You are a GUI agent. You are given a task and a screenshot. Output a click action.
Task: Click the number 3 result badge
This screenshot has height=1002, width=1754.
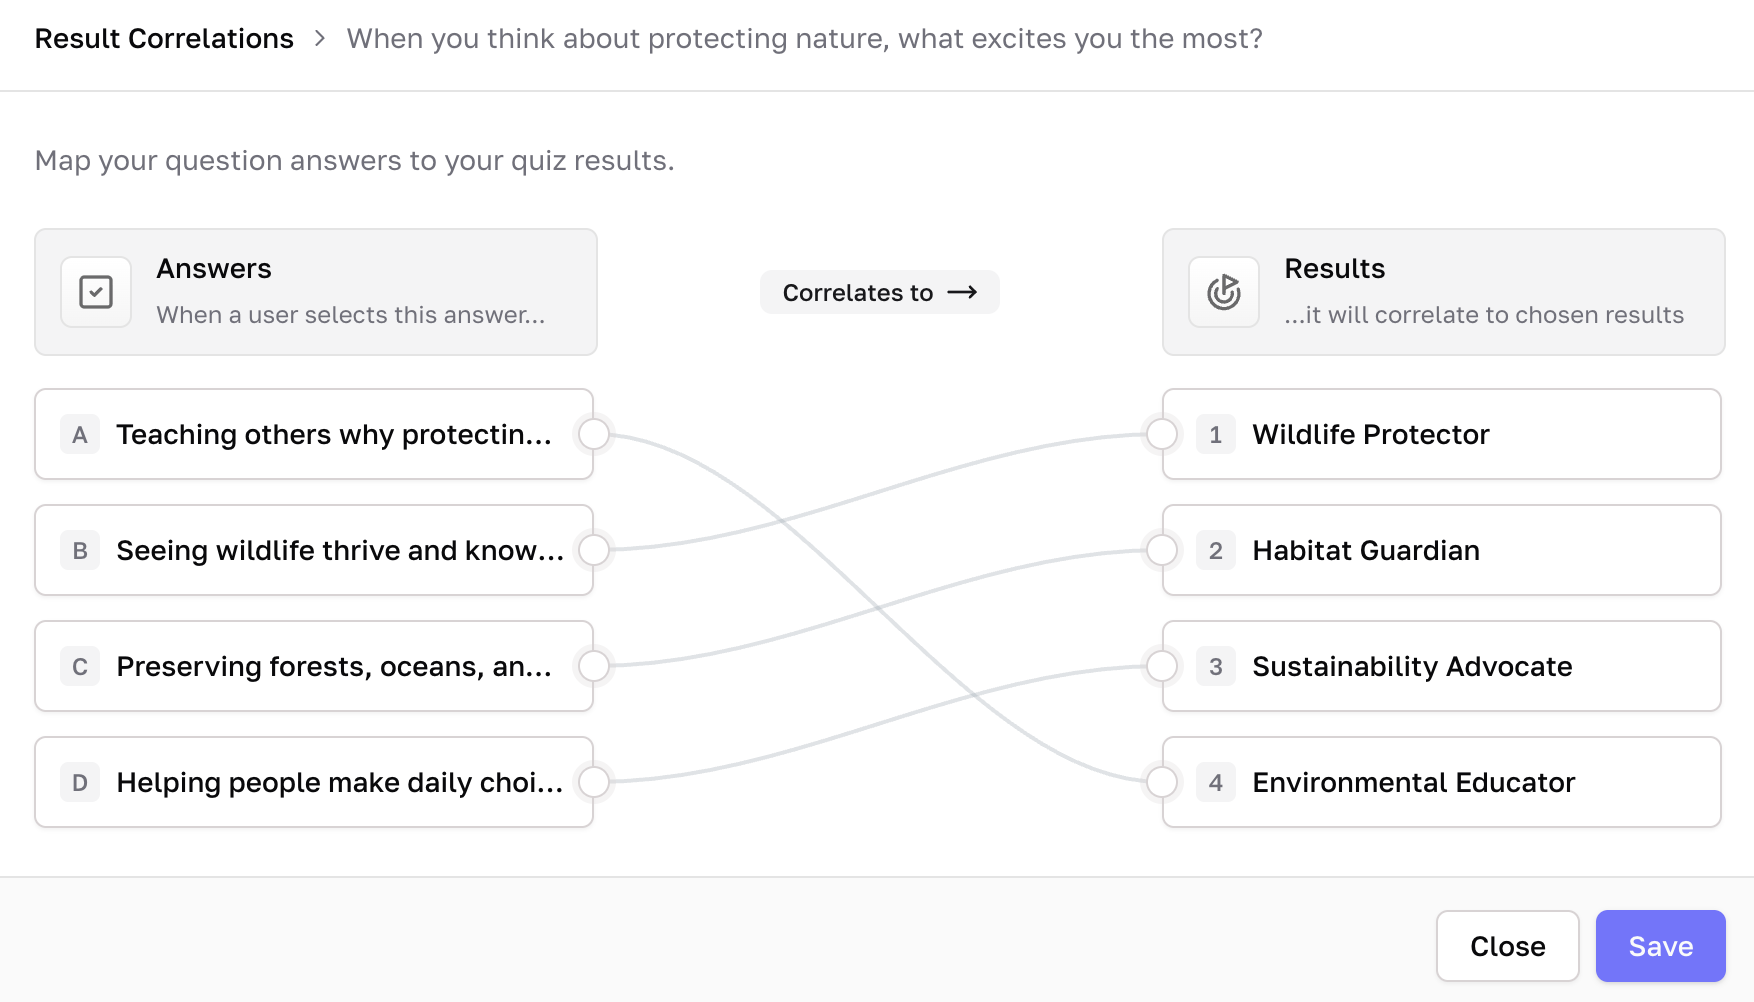(x=1216, y=667)
